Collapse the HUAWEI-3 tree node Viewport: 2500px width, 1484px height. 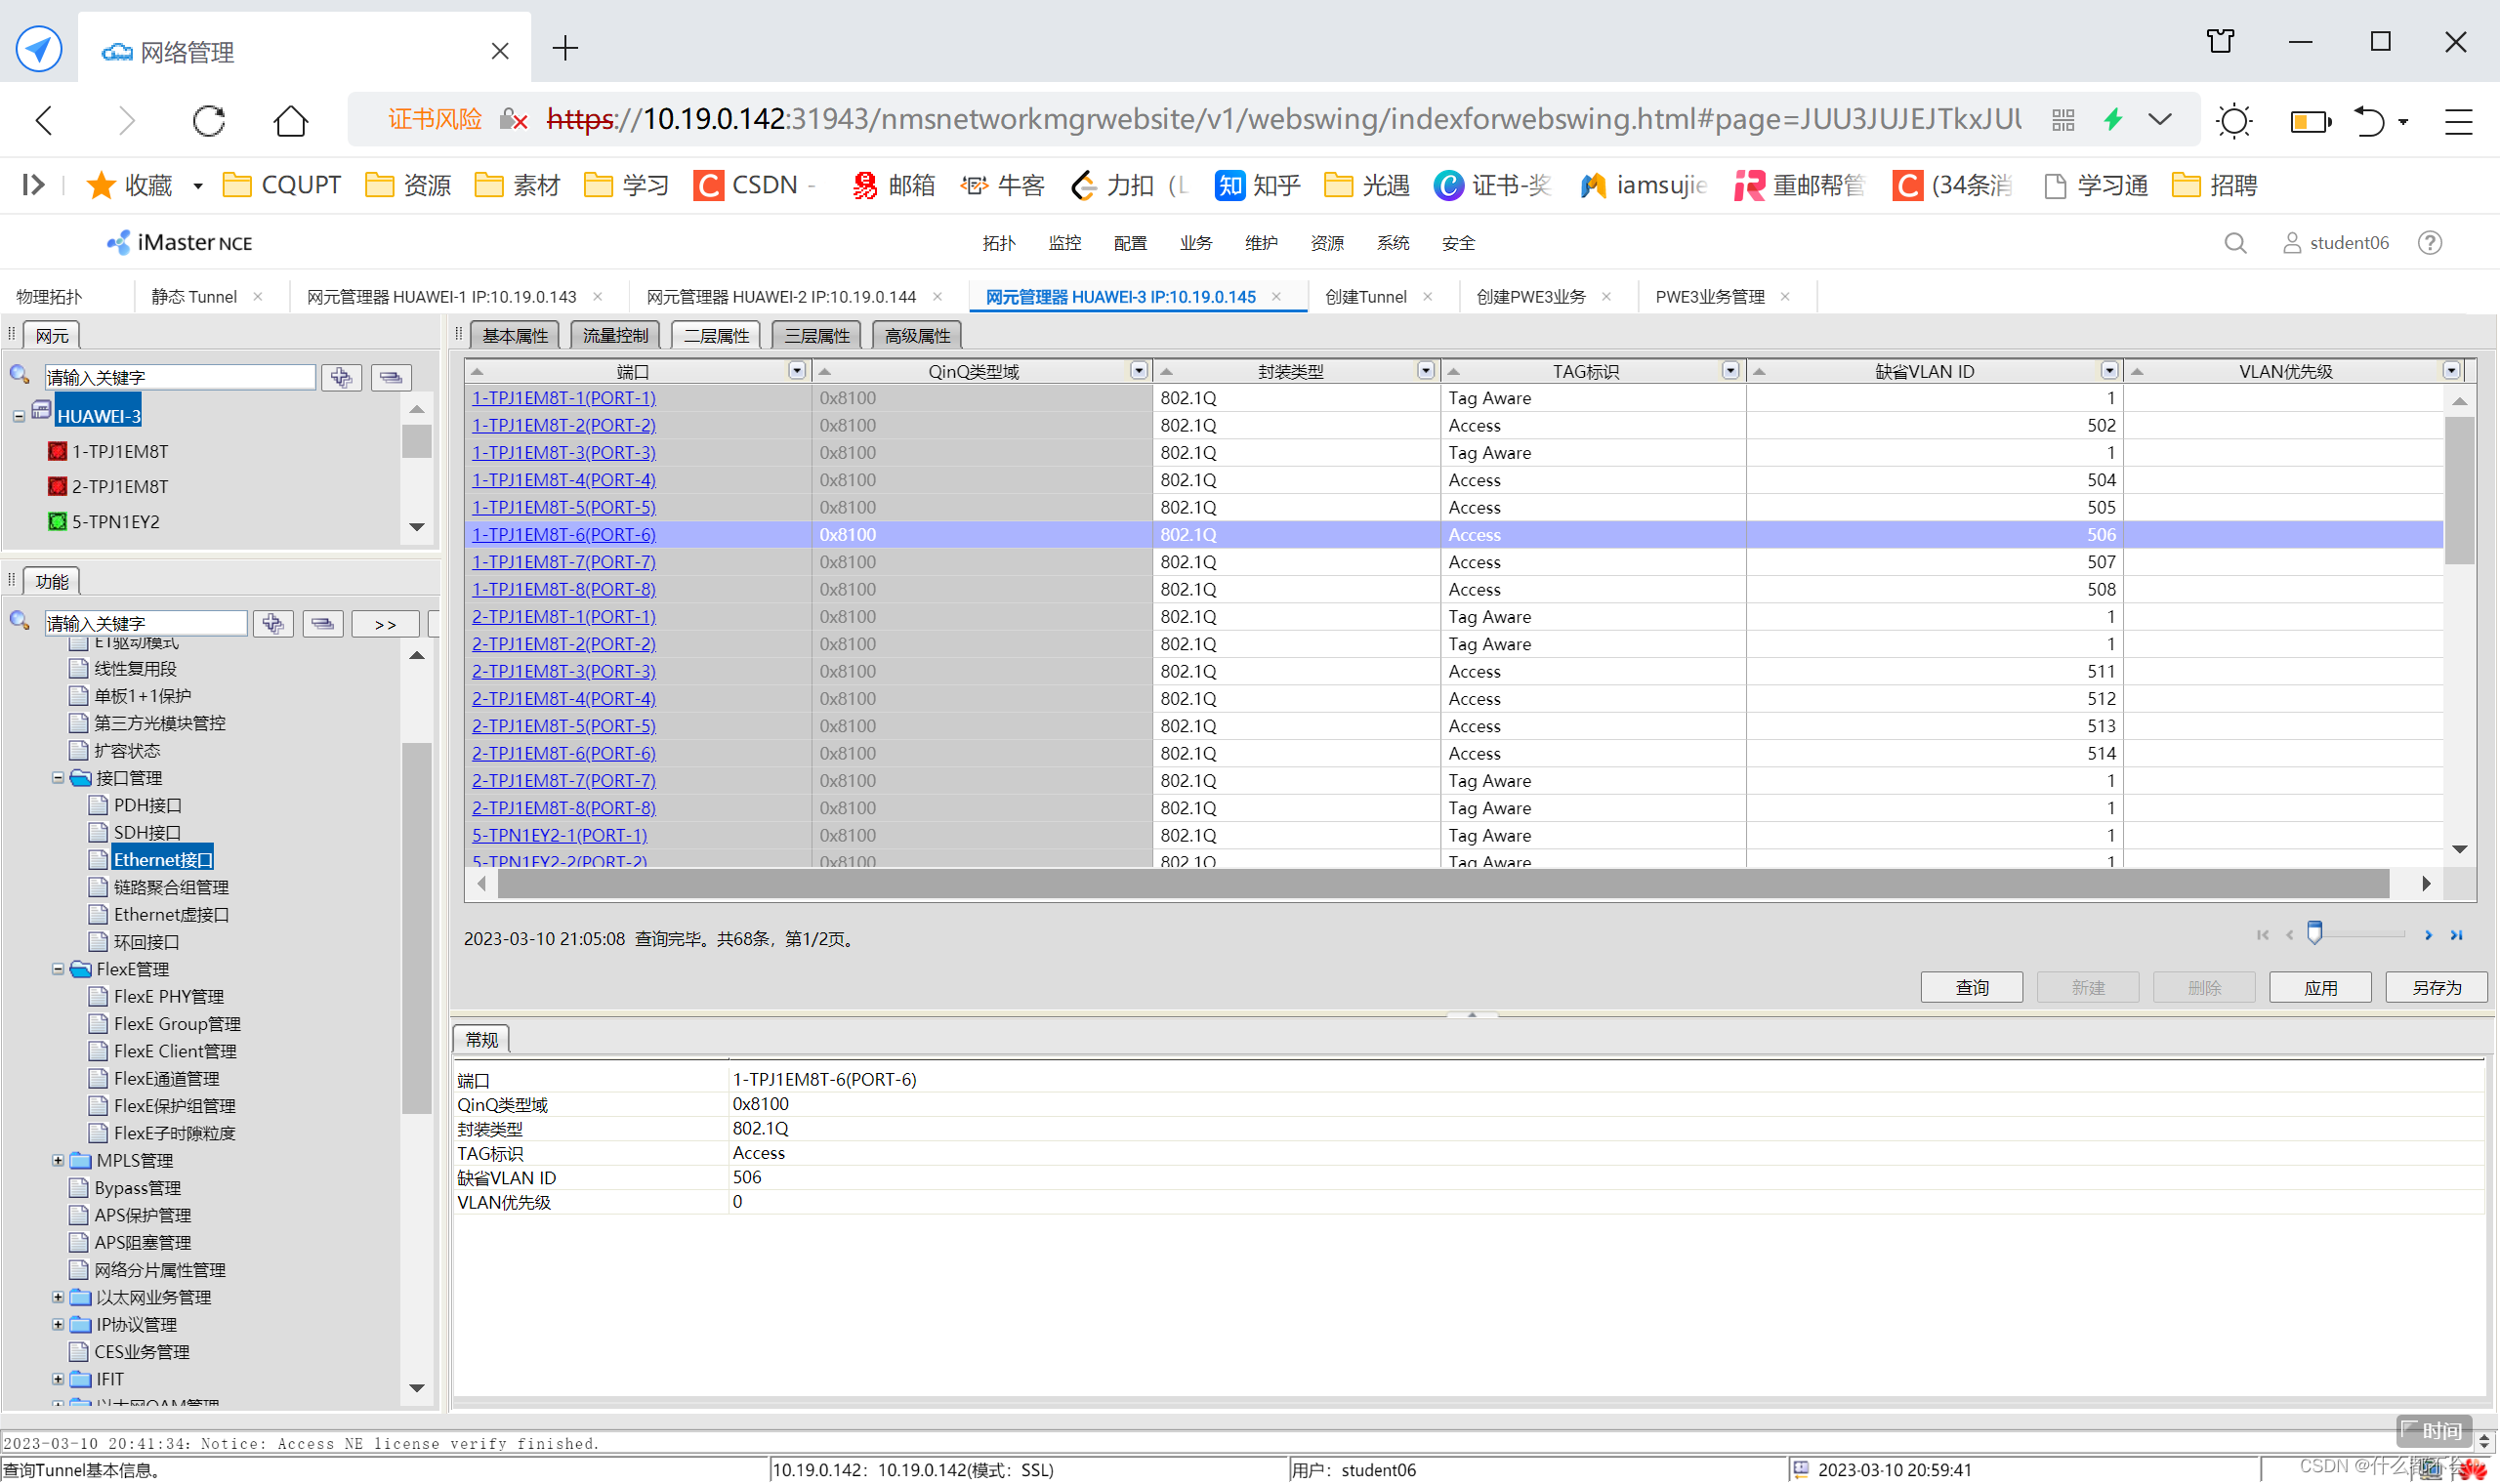(x=19, y=416)
